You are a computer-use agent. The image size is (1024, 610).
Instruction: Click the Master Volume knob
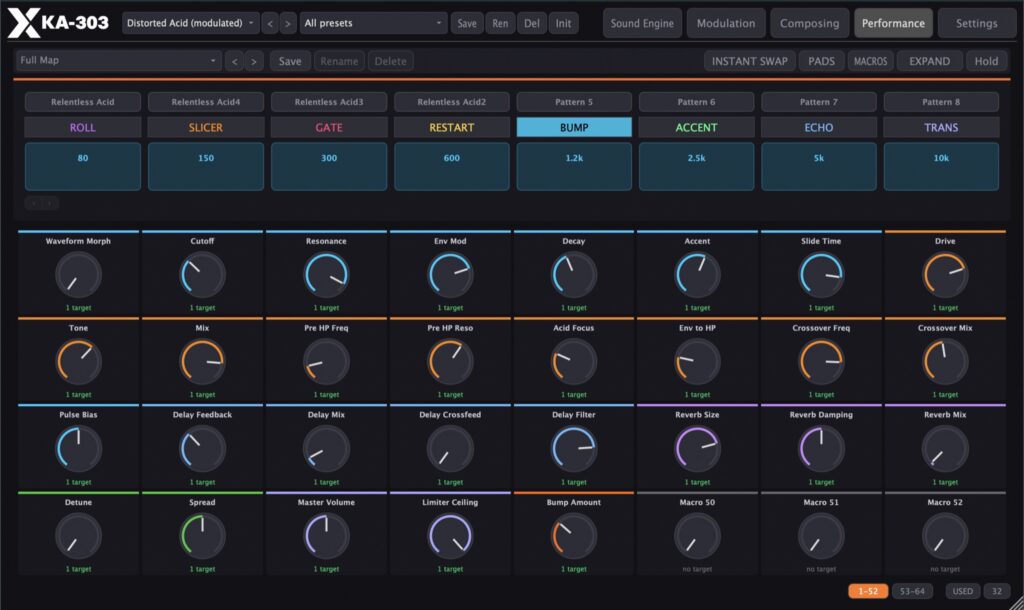pos(327,536)
